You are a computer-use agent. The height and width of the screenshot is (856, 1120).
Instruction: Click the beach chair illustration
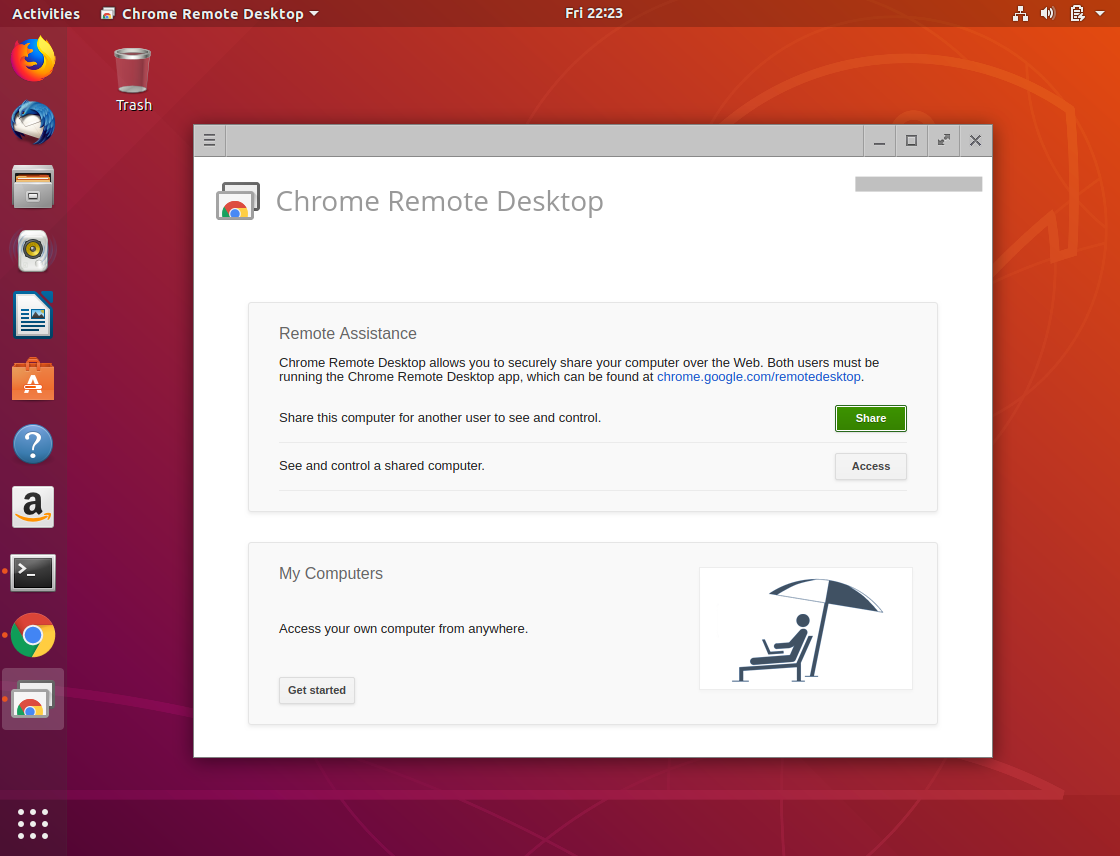tap(805, 628)
